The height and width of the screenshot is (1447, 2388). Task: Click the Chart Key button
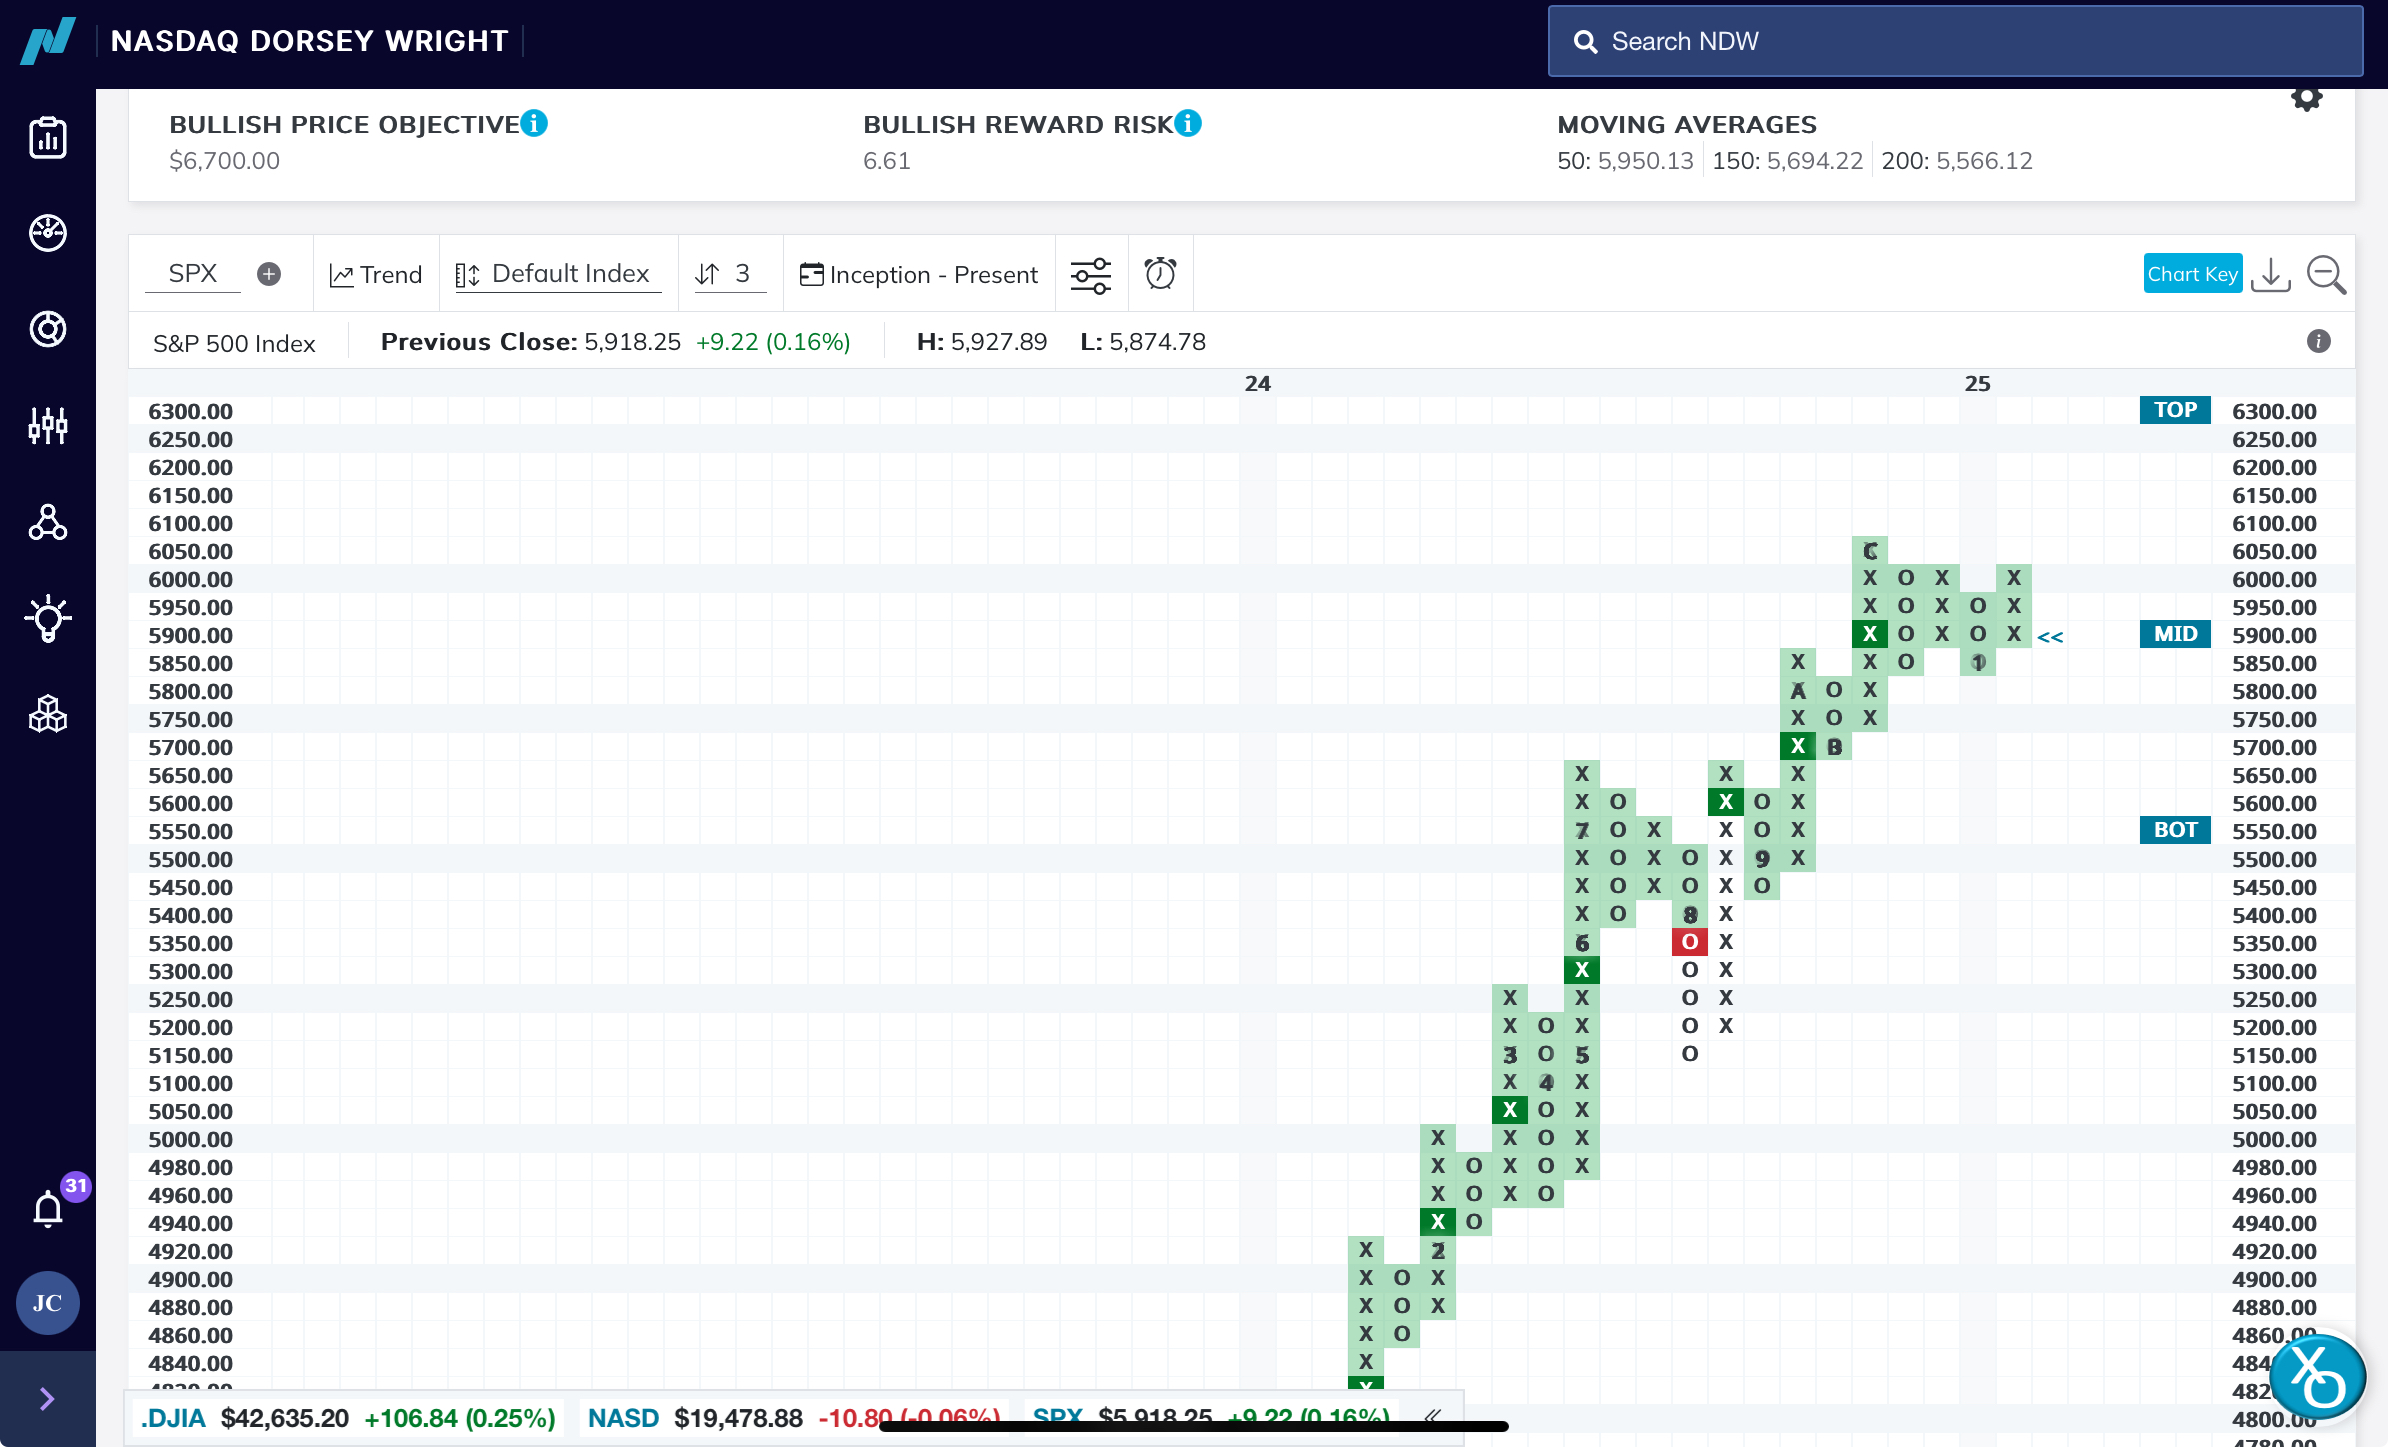pos(2192,274)
